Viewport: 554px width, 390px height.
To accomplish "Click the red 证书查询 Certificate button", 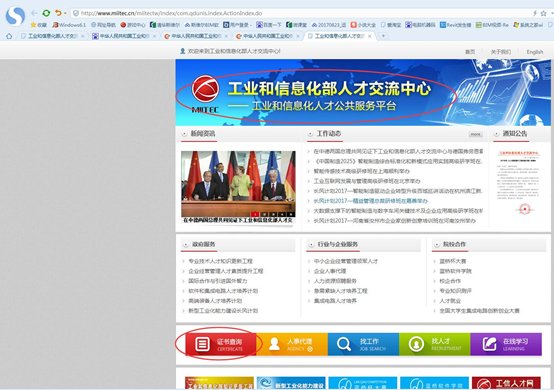I will click(x=221, y=344).
